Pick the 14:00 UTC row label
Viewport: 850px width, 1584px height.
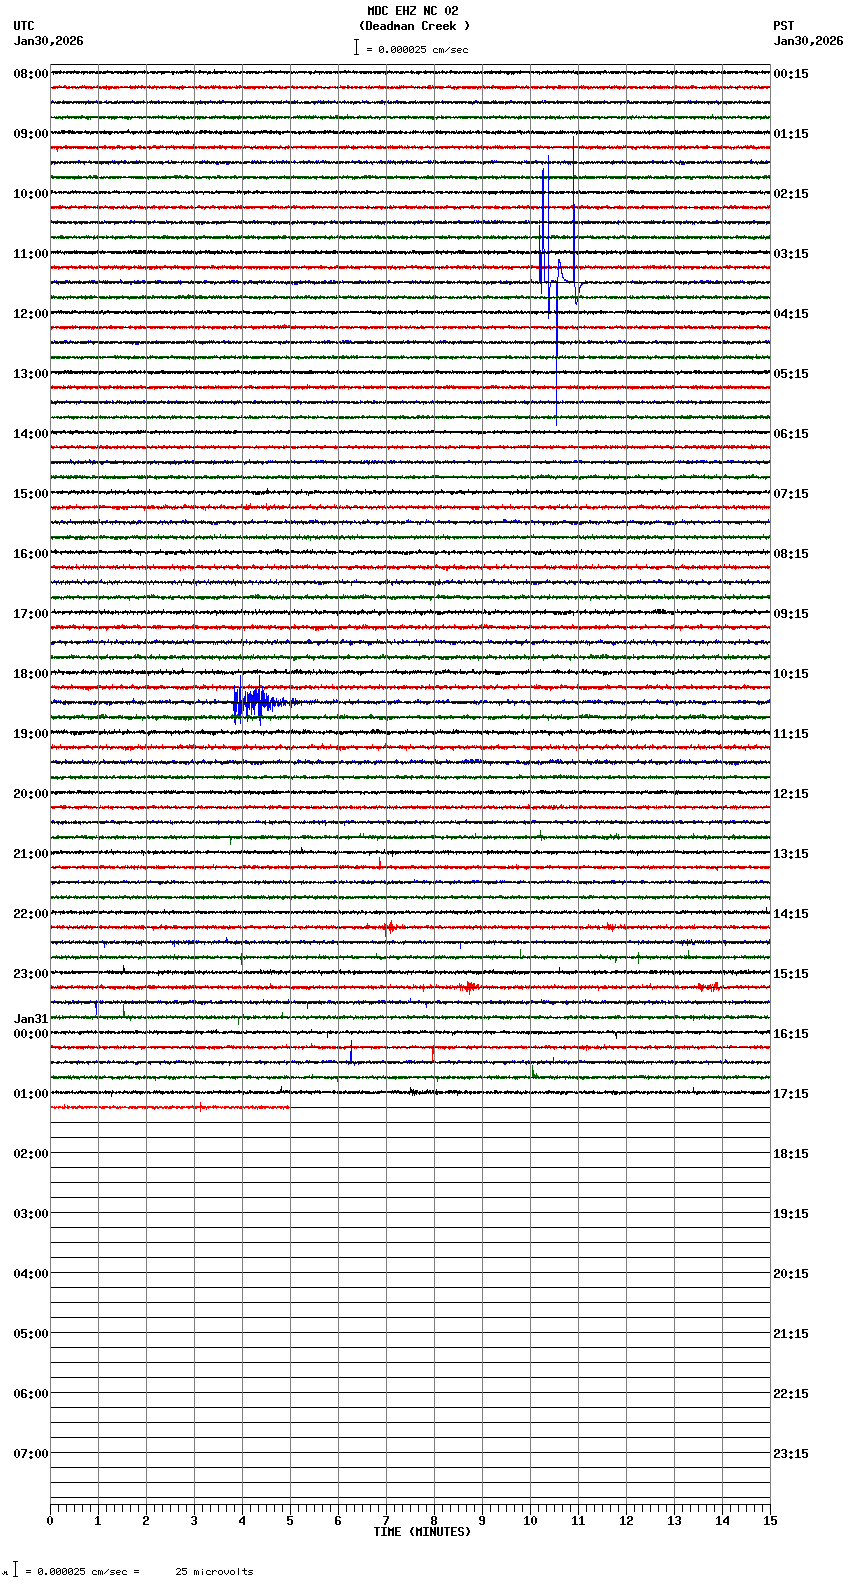click(31, 434)
